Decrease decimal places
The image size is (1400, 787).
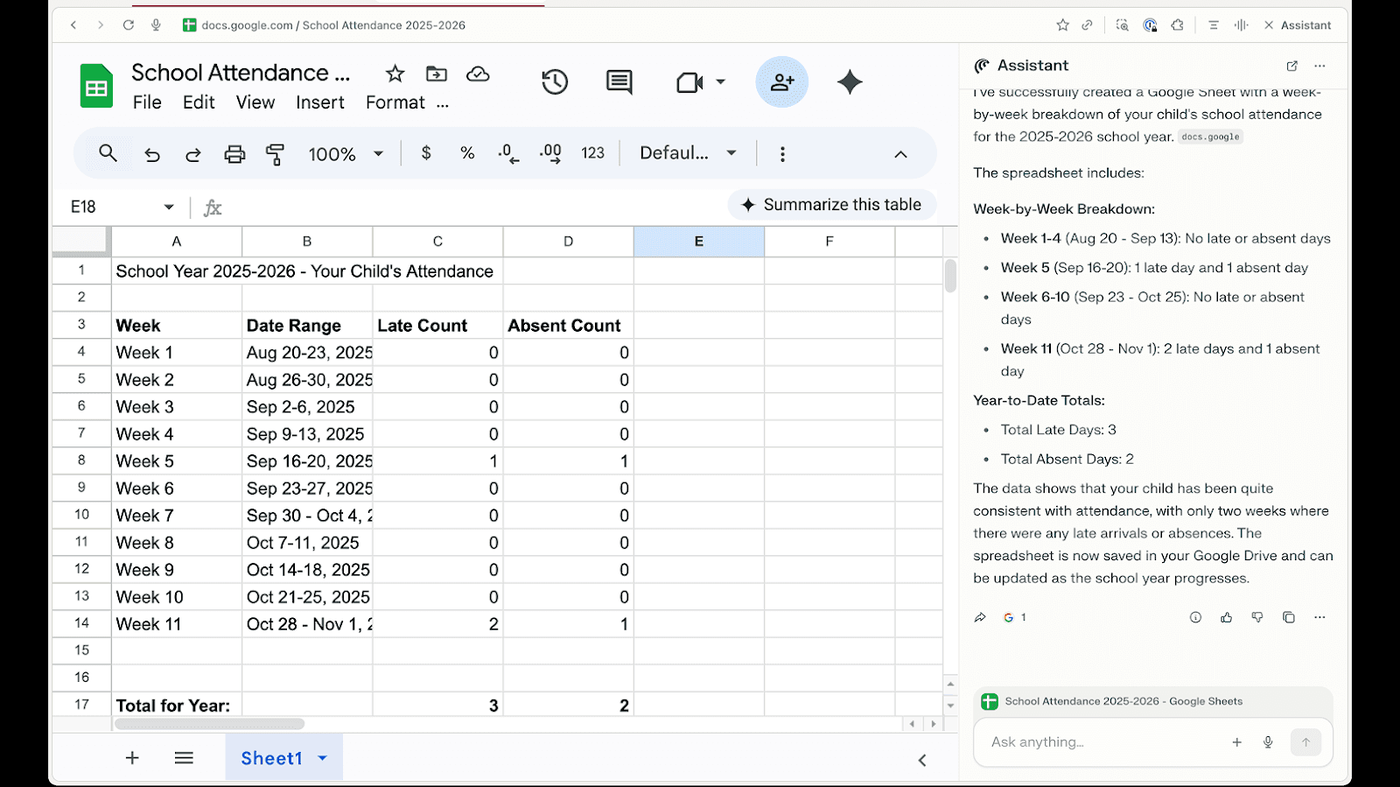pyautogui.click(x=509, y=153)
